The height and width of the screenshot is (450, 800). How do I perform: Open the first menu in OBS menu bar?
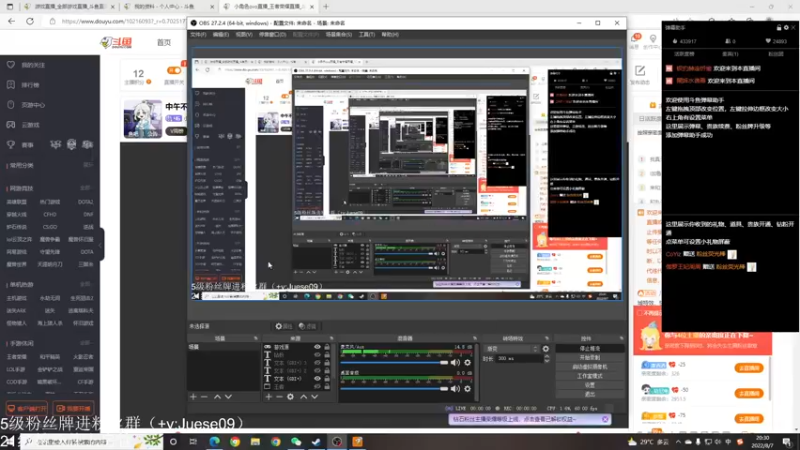pos(198,35)
